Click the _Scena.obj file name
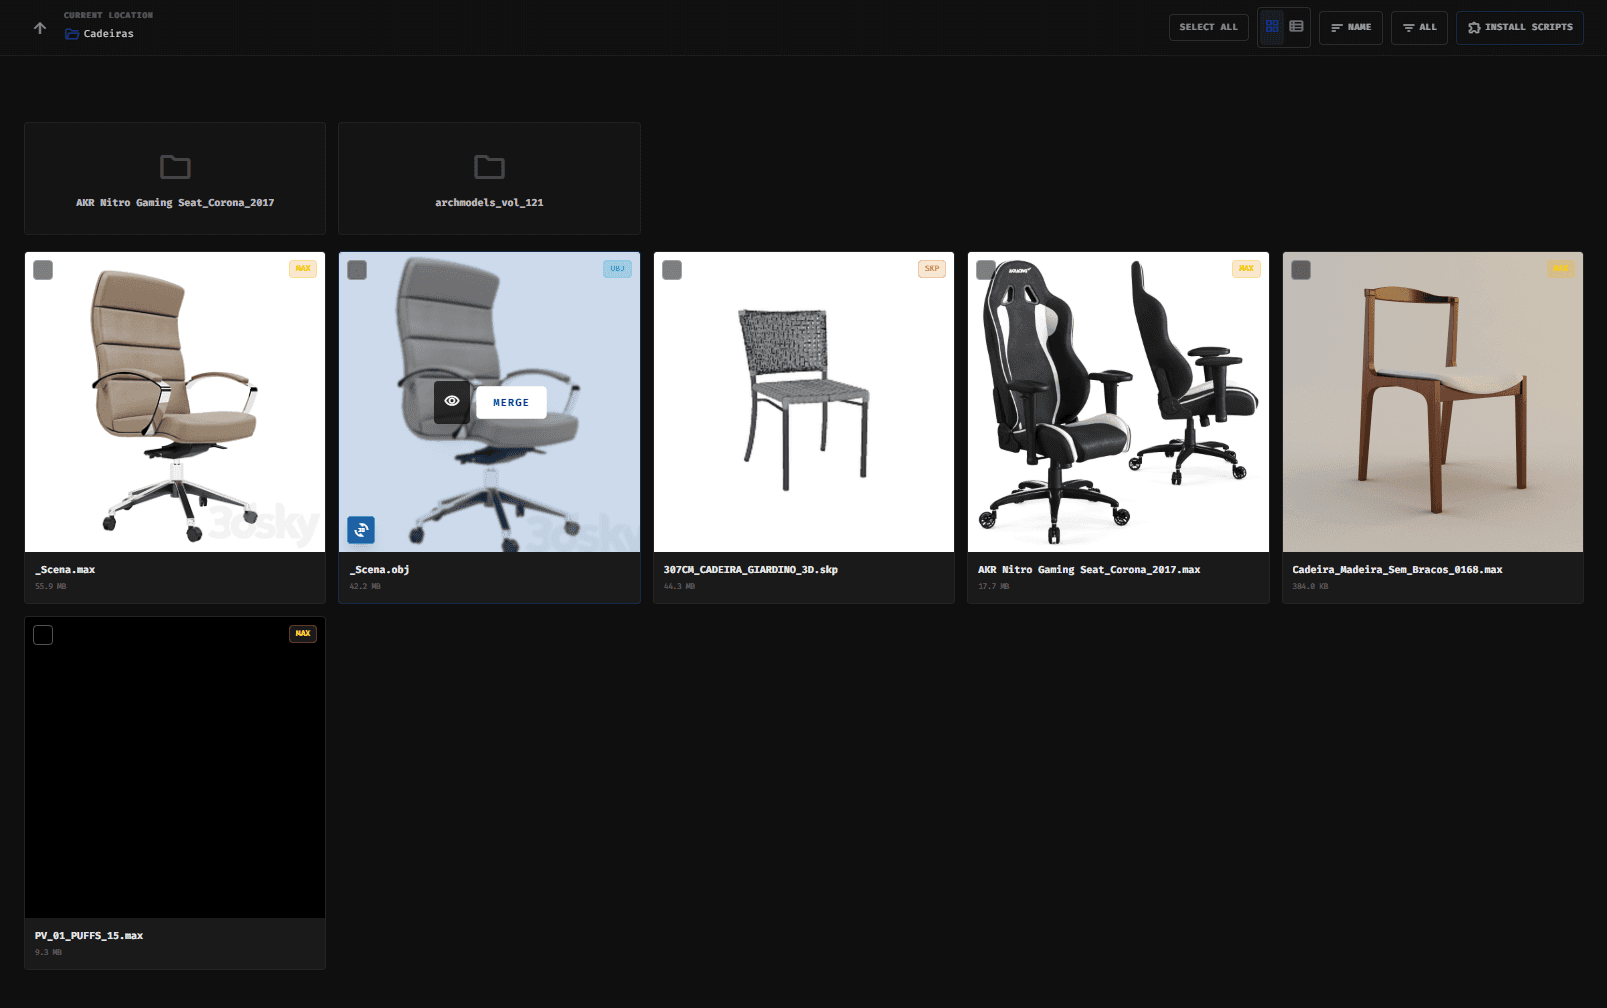1607x1008 pixels. [x=379, y=570]
